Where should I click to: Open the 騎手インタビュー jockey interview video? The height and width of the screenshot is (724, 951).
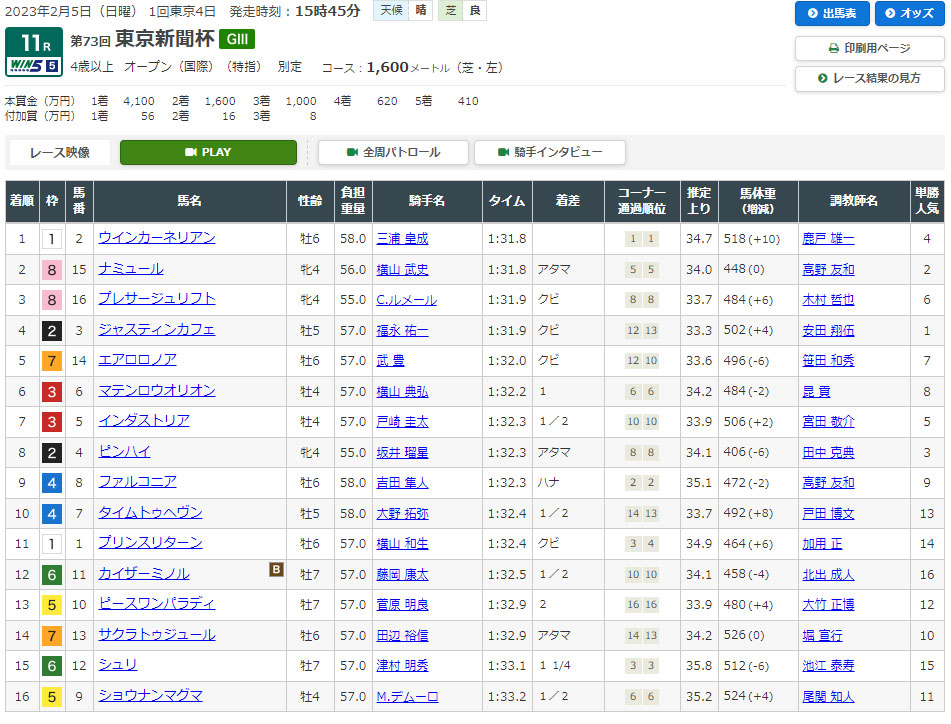(x=549, y=152)
